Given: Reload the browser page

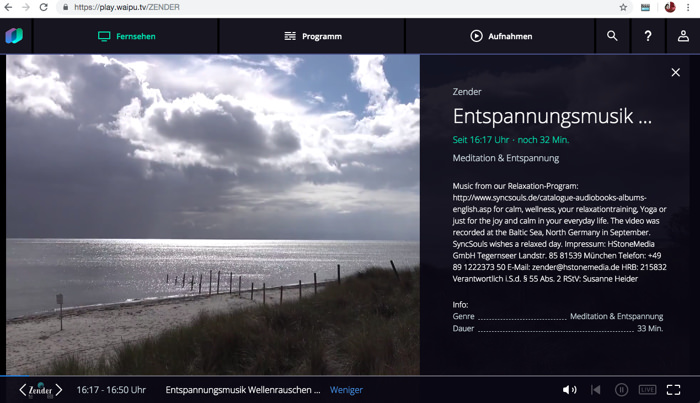Looking at the screenshot, I should click(44, 7).
